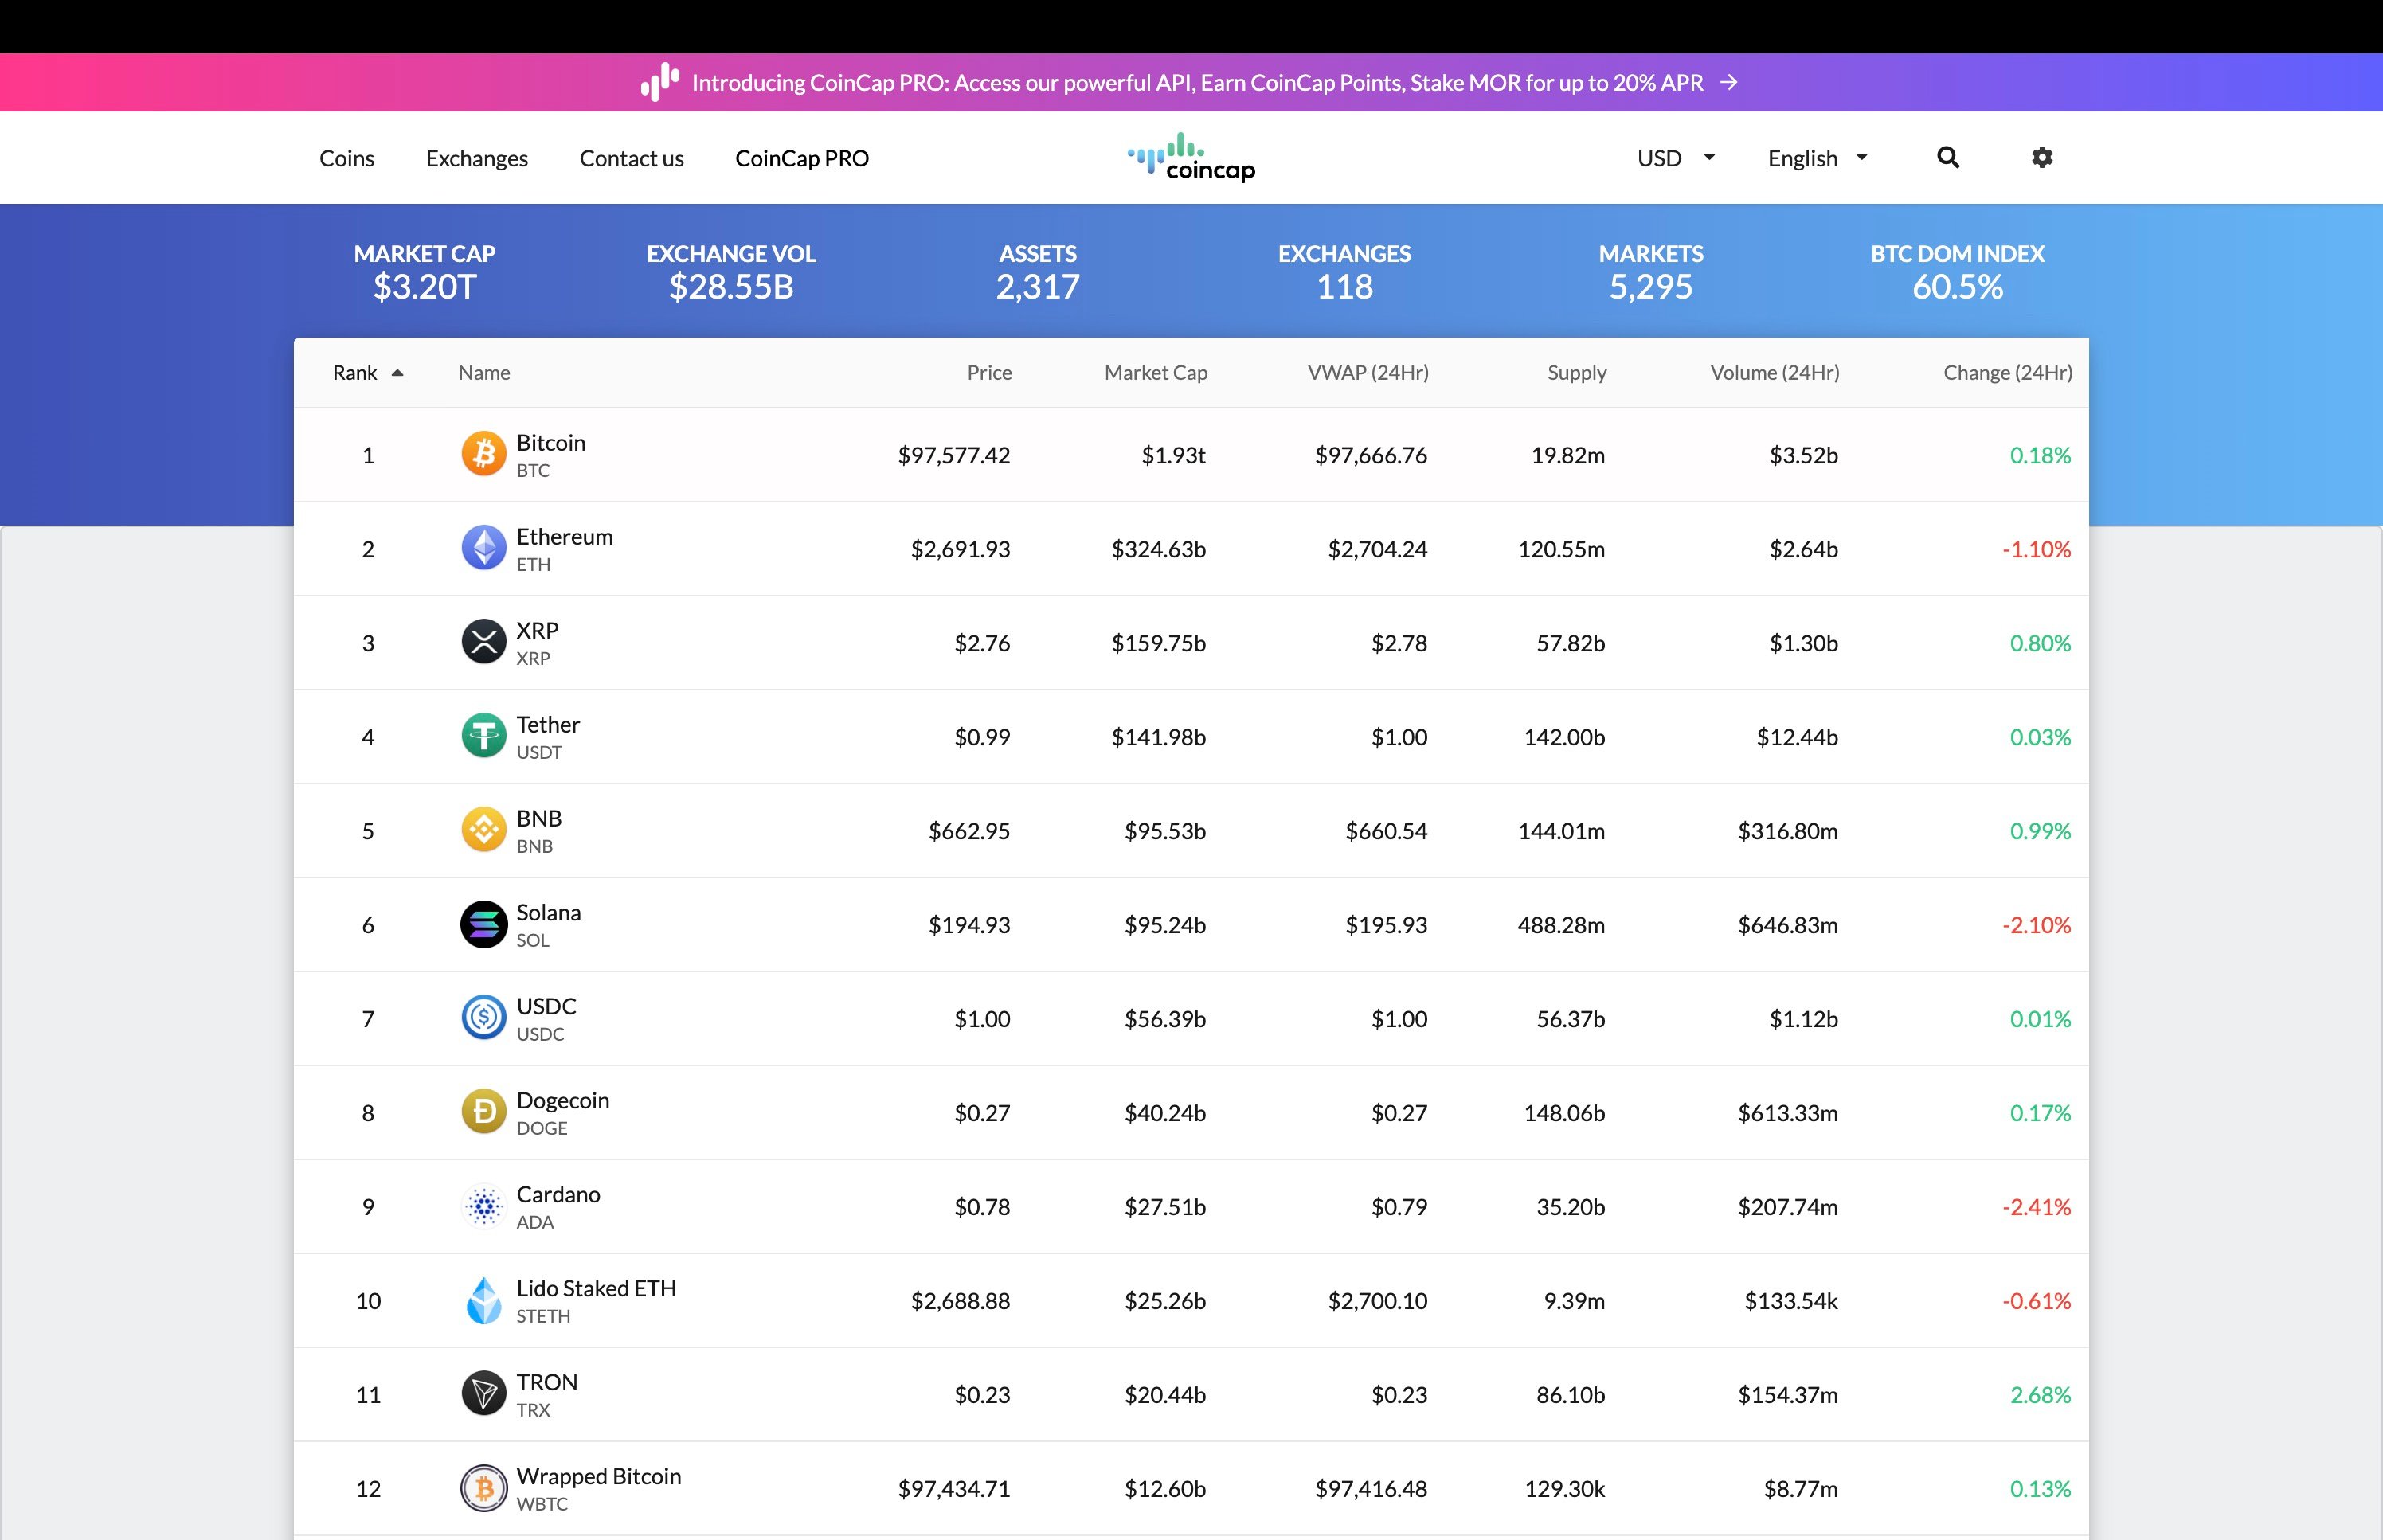The image size is (2383, 1540).
Task: Click the ASSETS 2,317 stat
Action: 1038,272
